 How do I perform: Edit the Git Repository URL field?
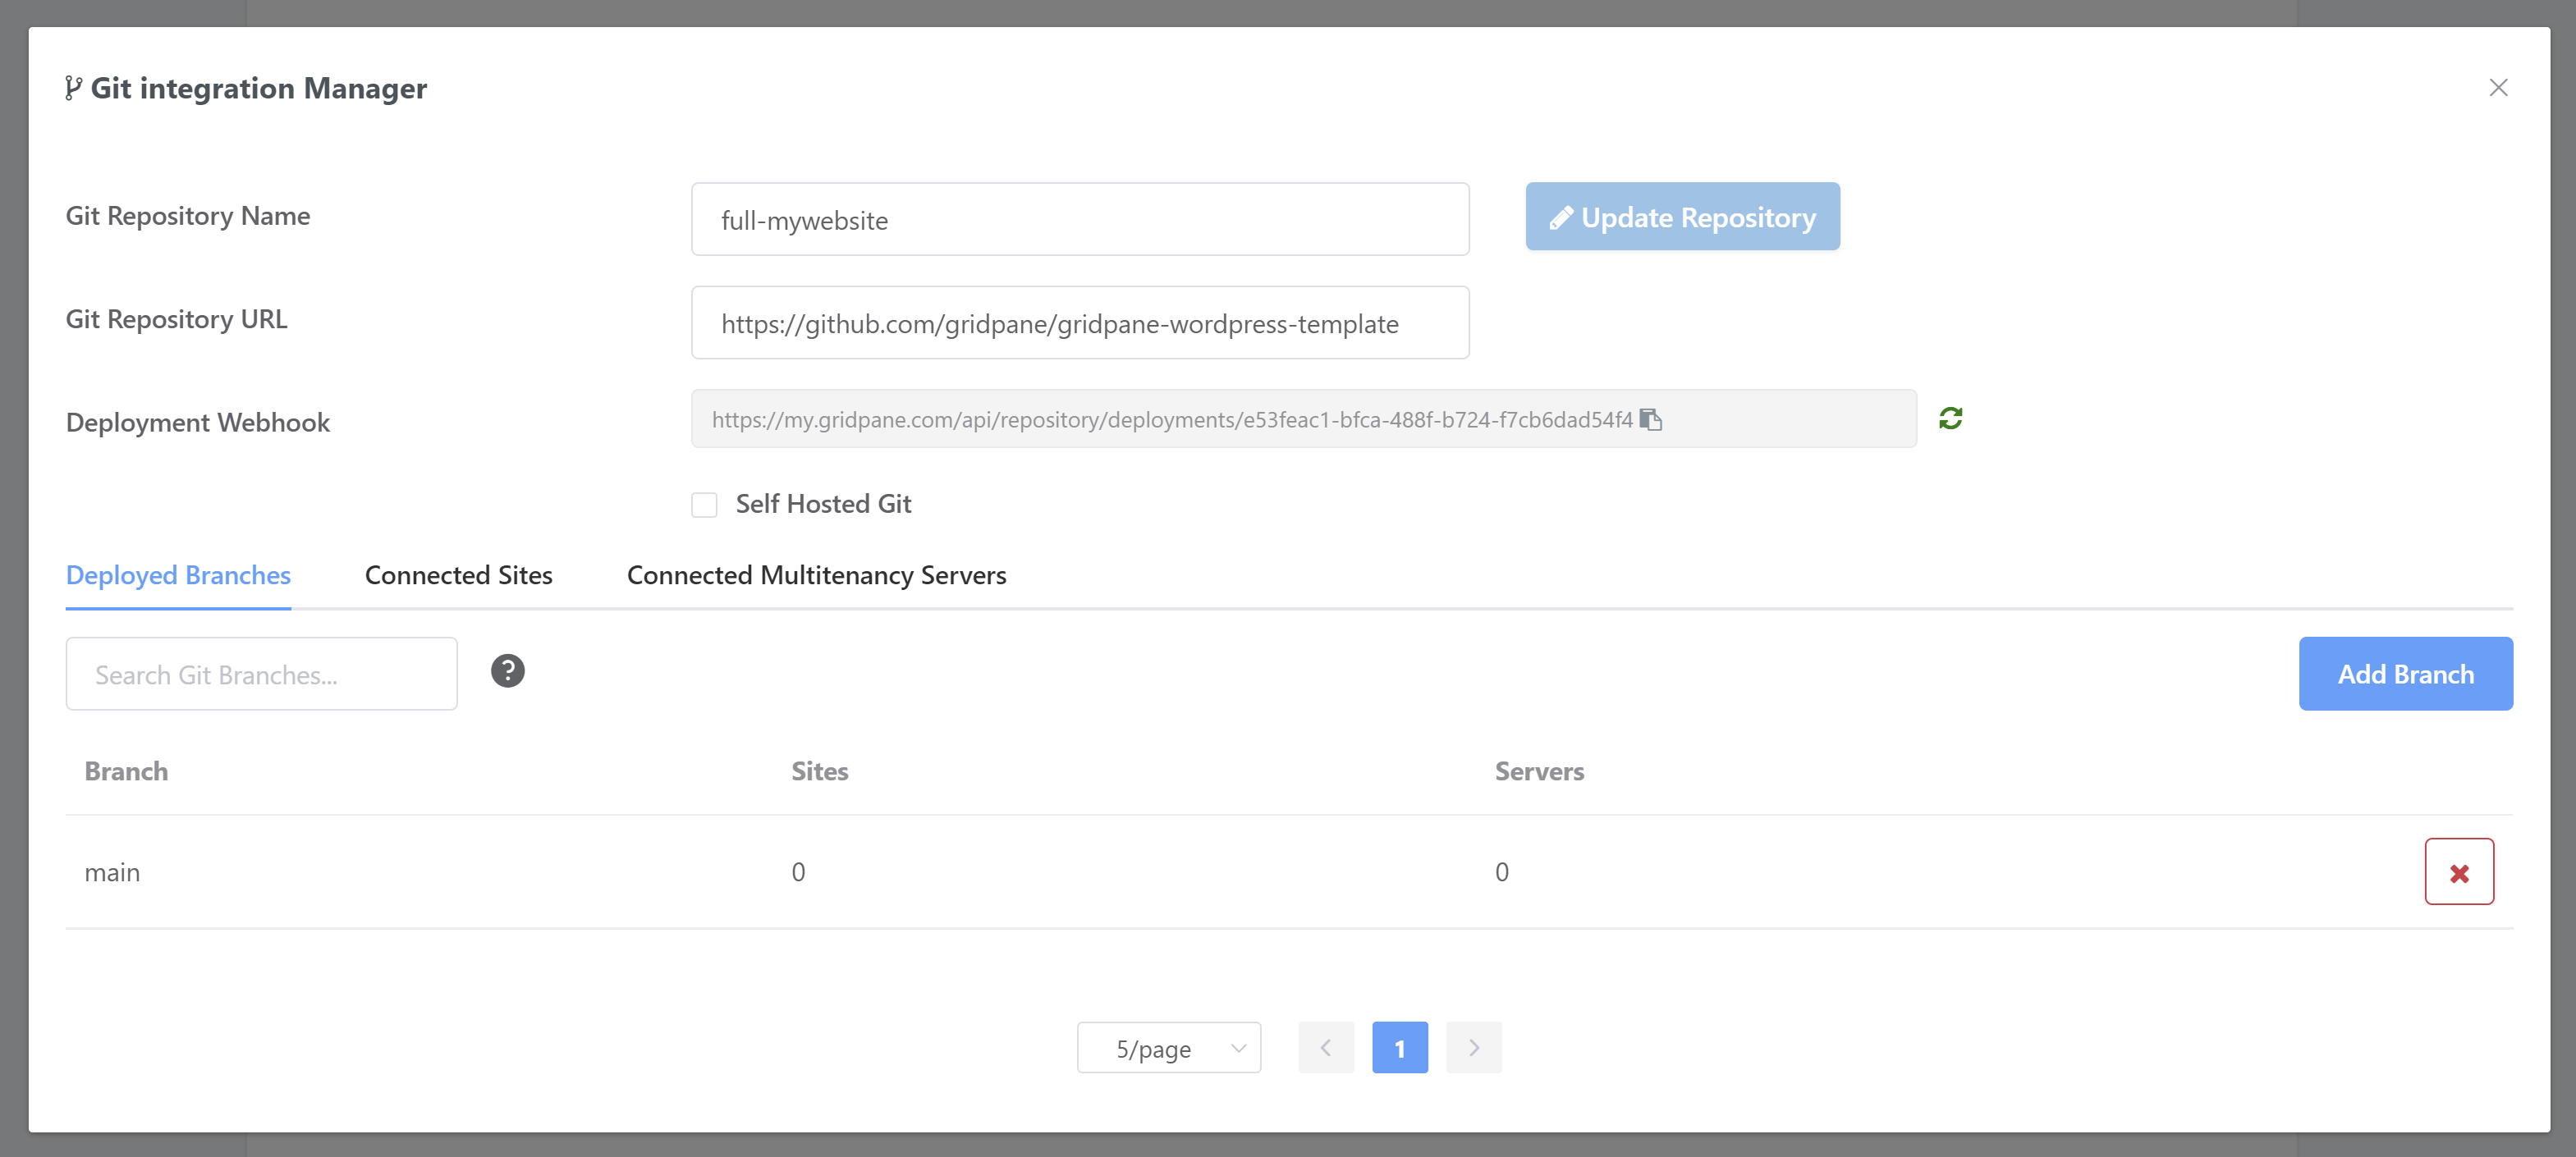tap(1079, 324)
